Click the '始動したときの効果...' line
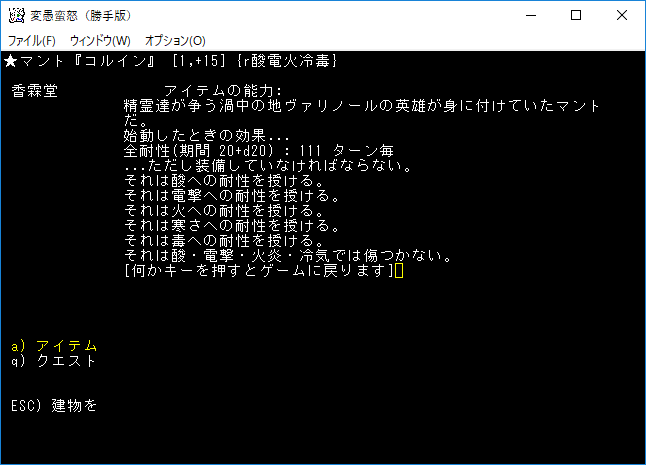 205,136
